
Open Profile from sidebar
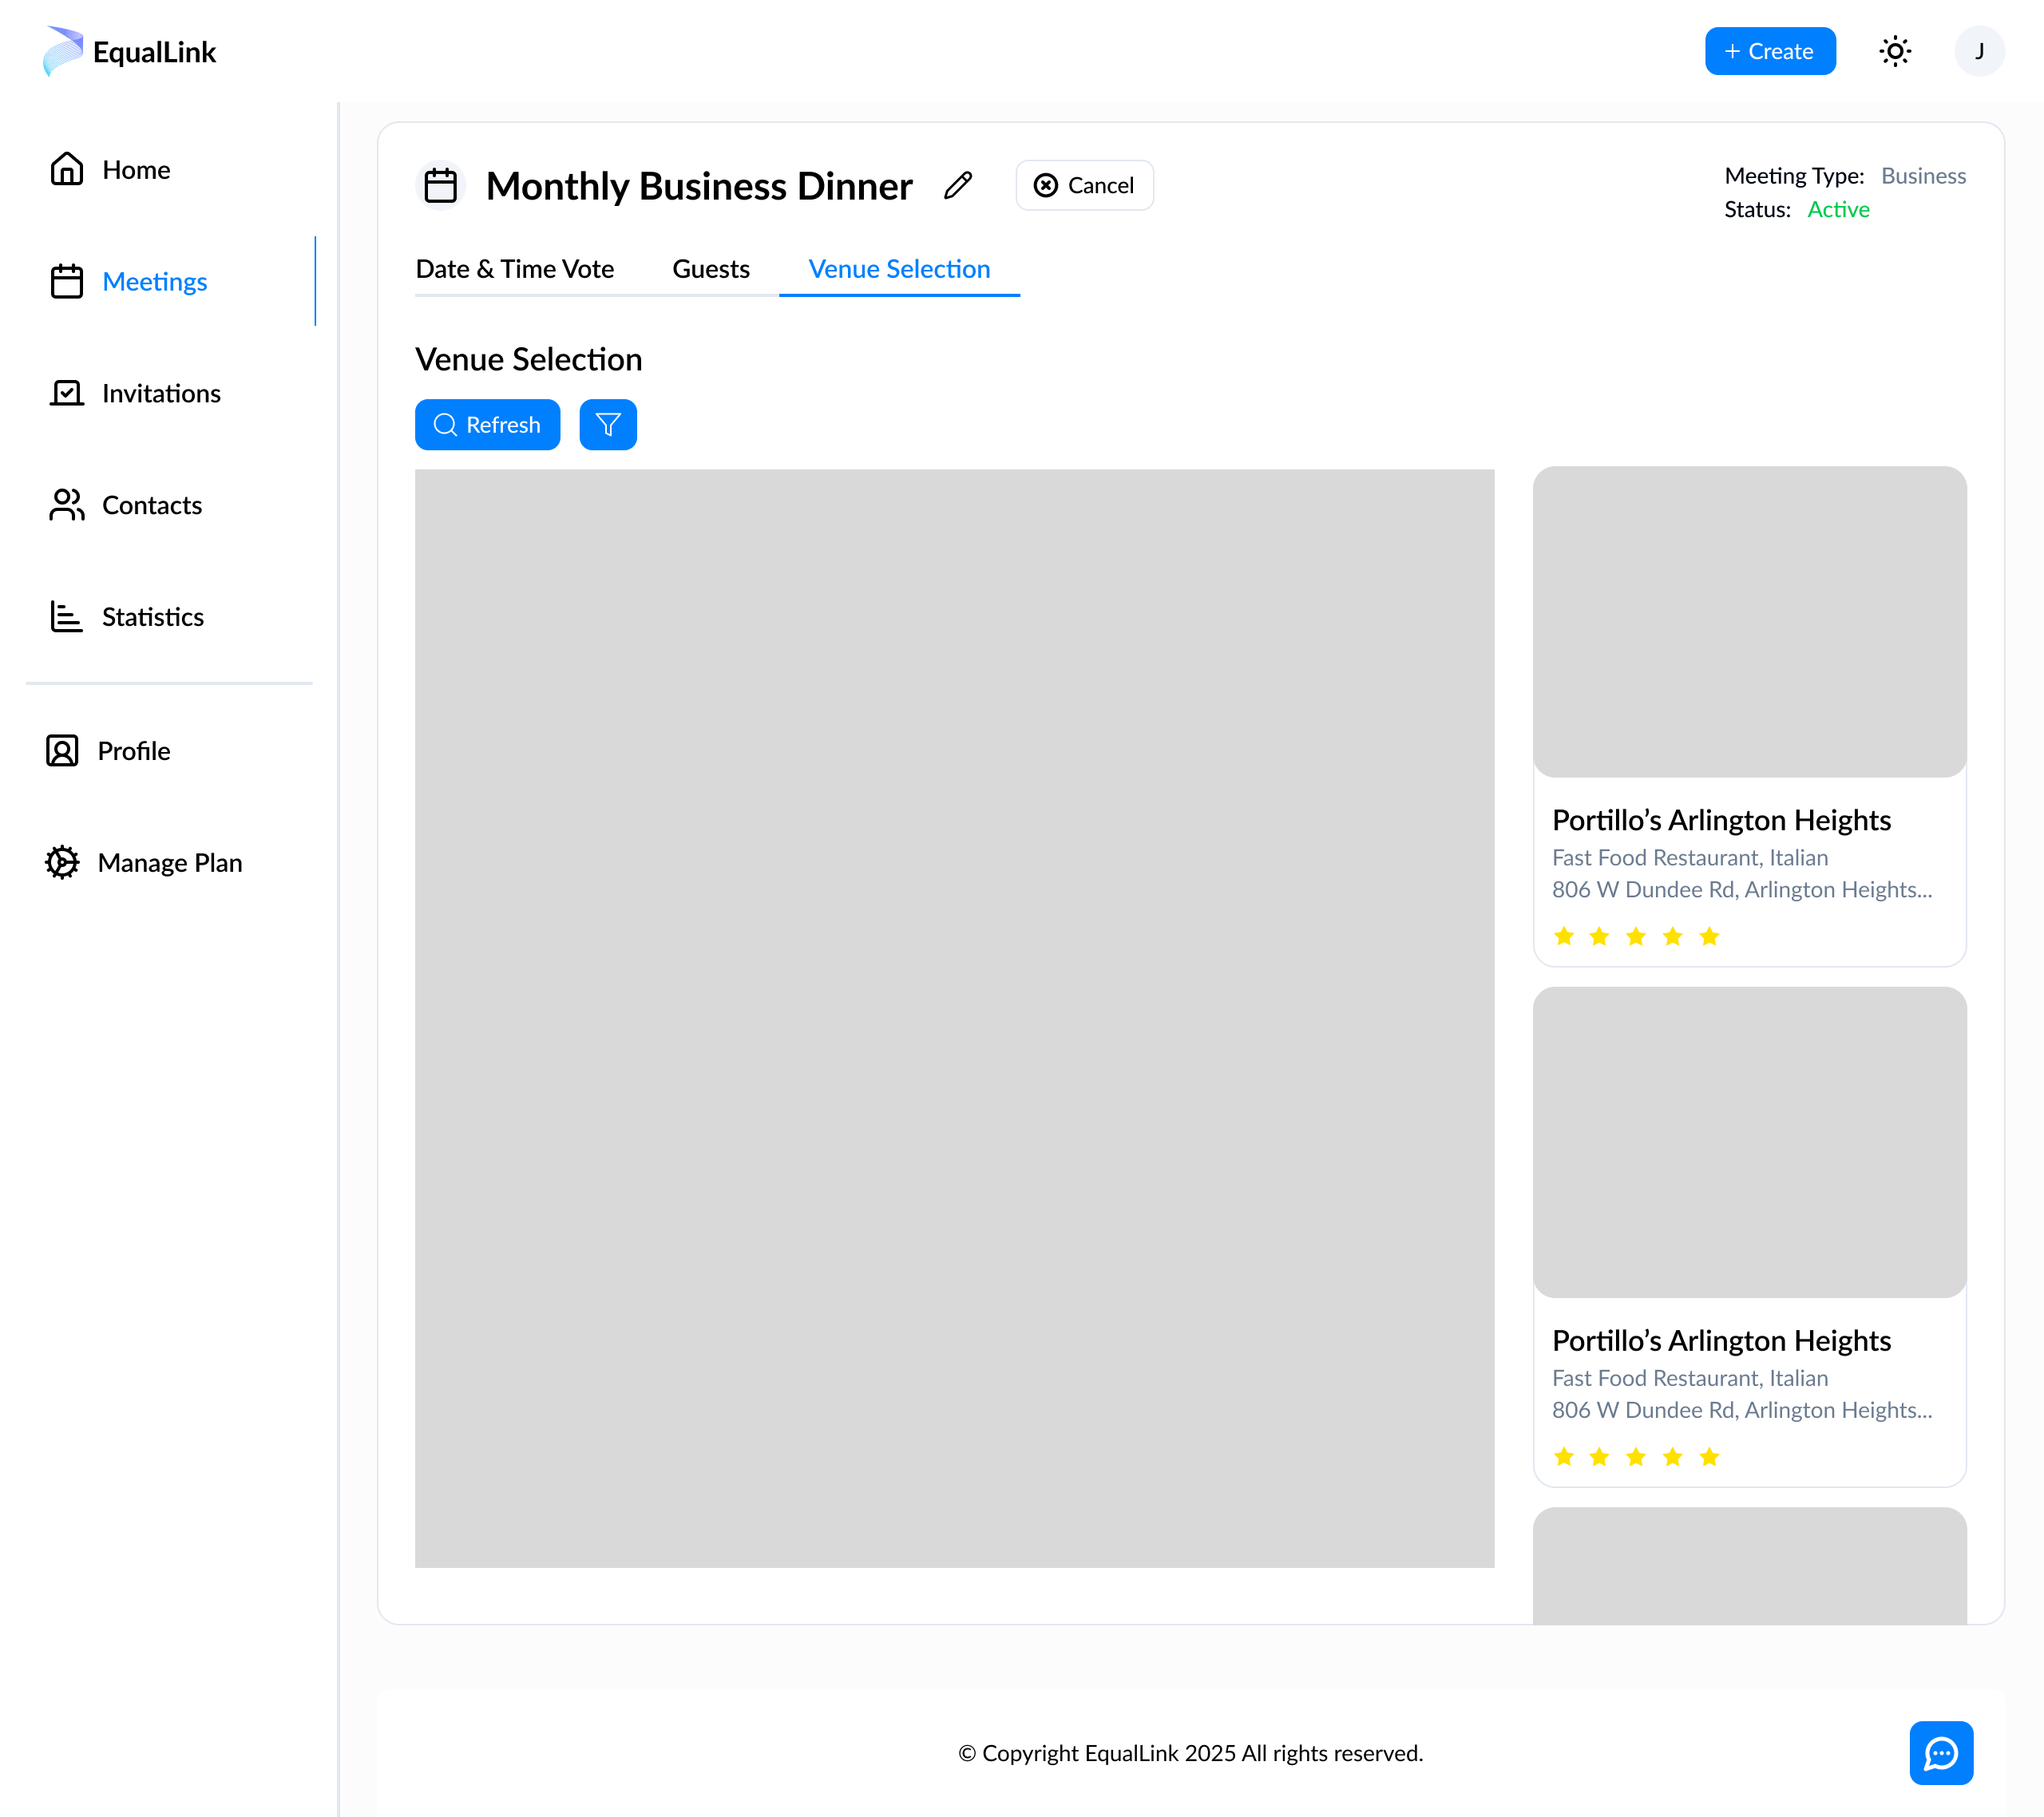(133, 751)
